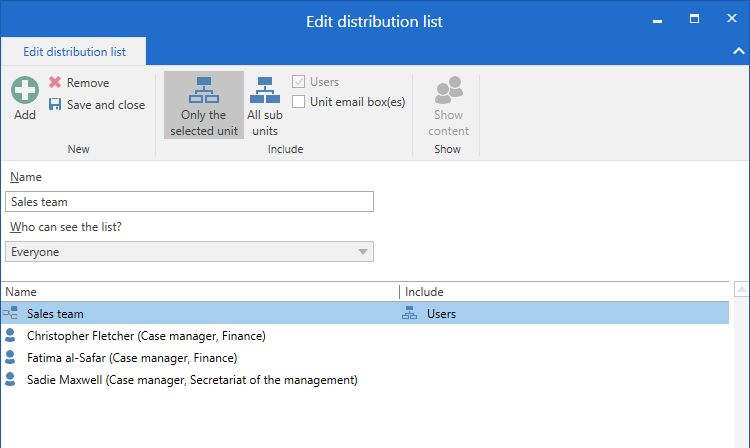The image size is (750, 448).
Task: Choose All sub units include option
Action: (x=265, y=105)
